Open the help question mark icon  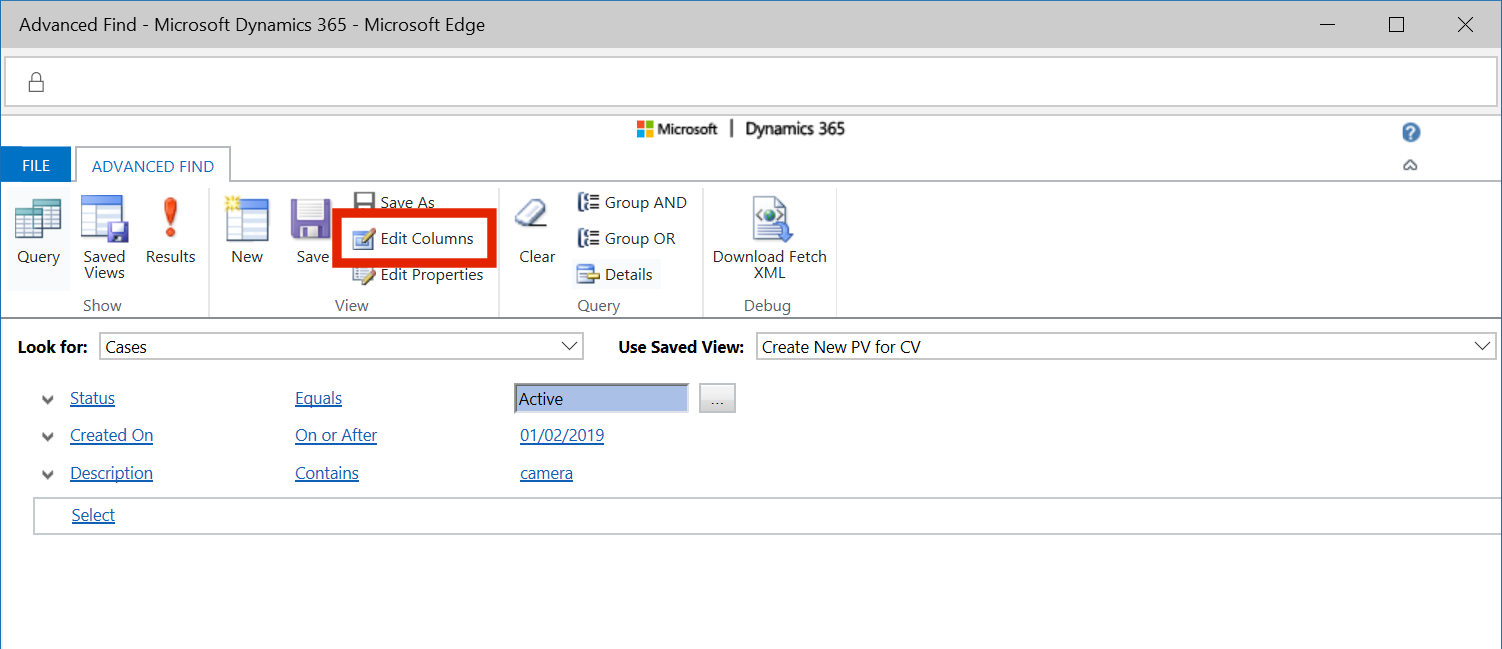(1411, 132)
